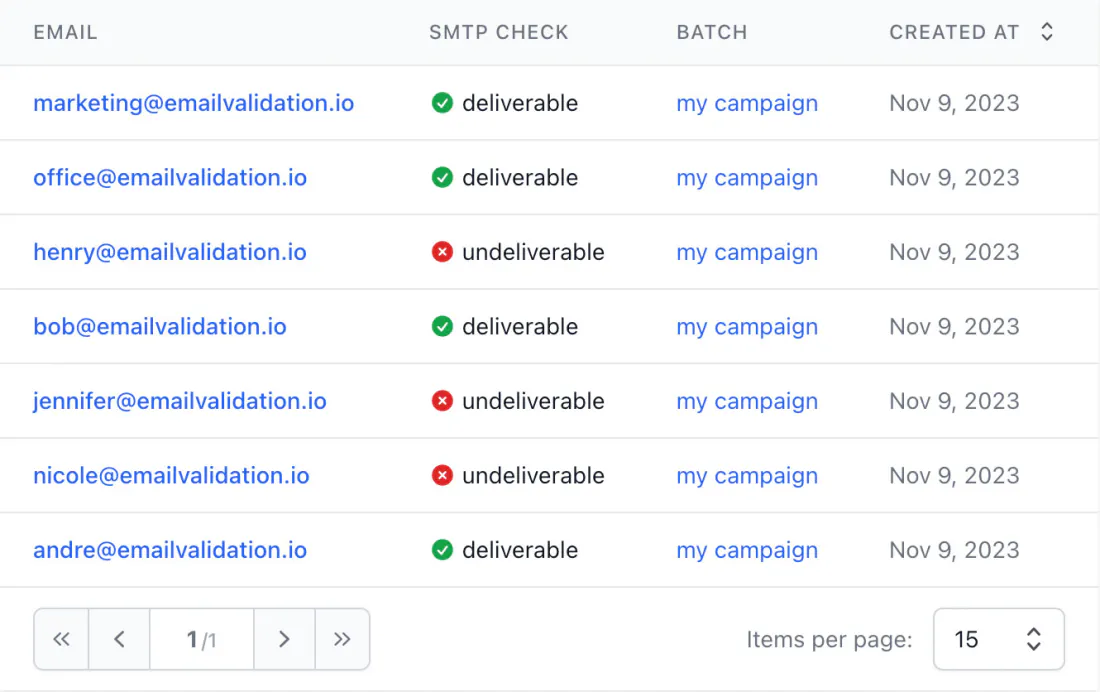
Task: Click deliverable status in bob row
Action: click(x=520, y=326)
